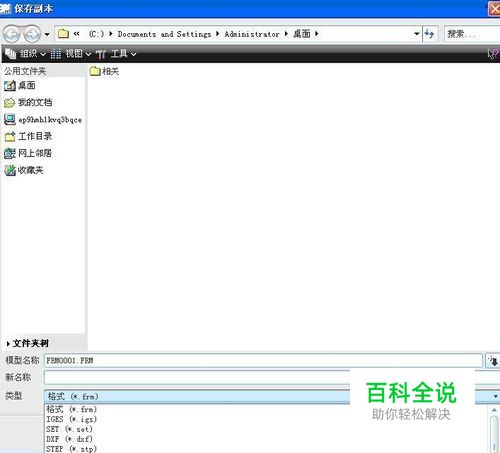The image size is (500, 453).
Task: Expand the 文件夹树 folder tree panel
Action: [x=28, y=343]
